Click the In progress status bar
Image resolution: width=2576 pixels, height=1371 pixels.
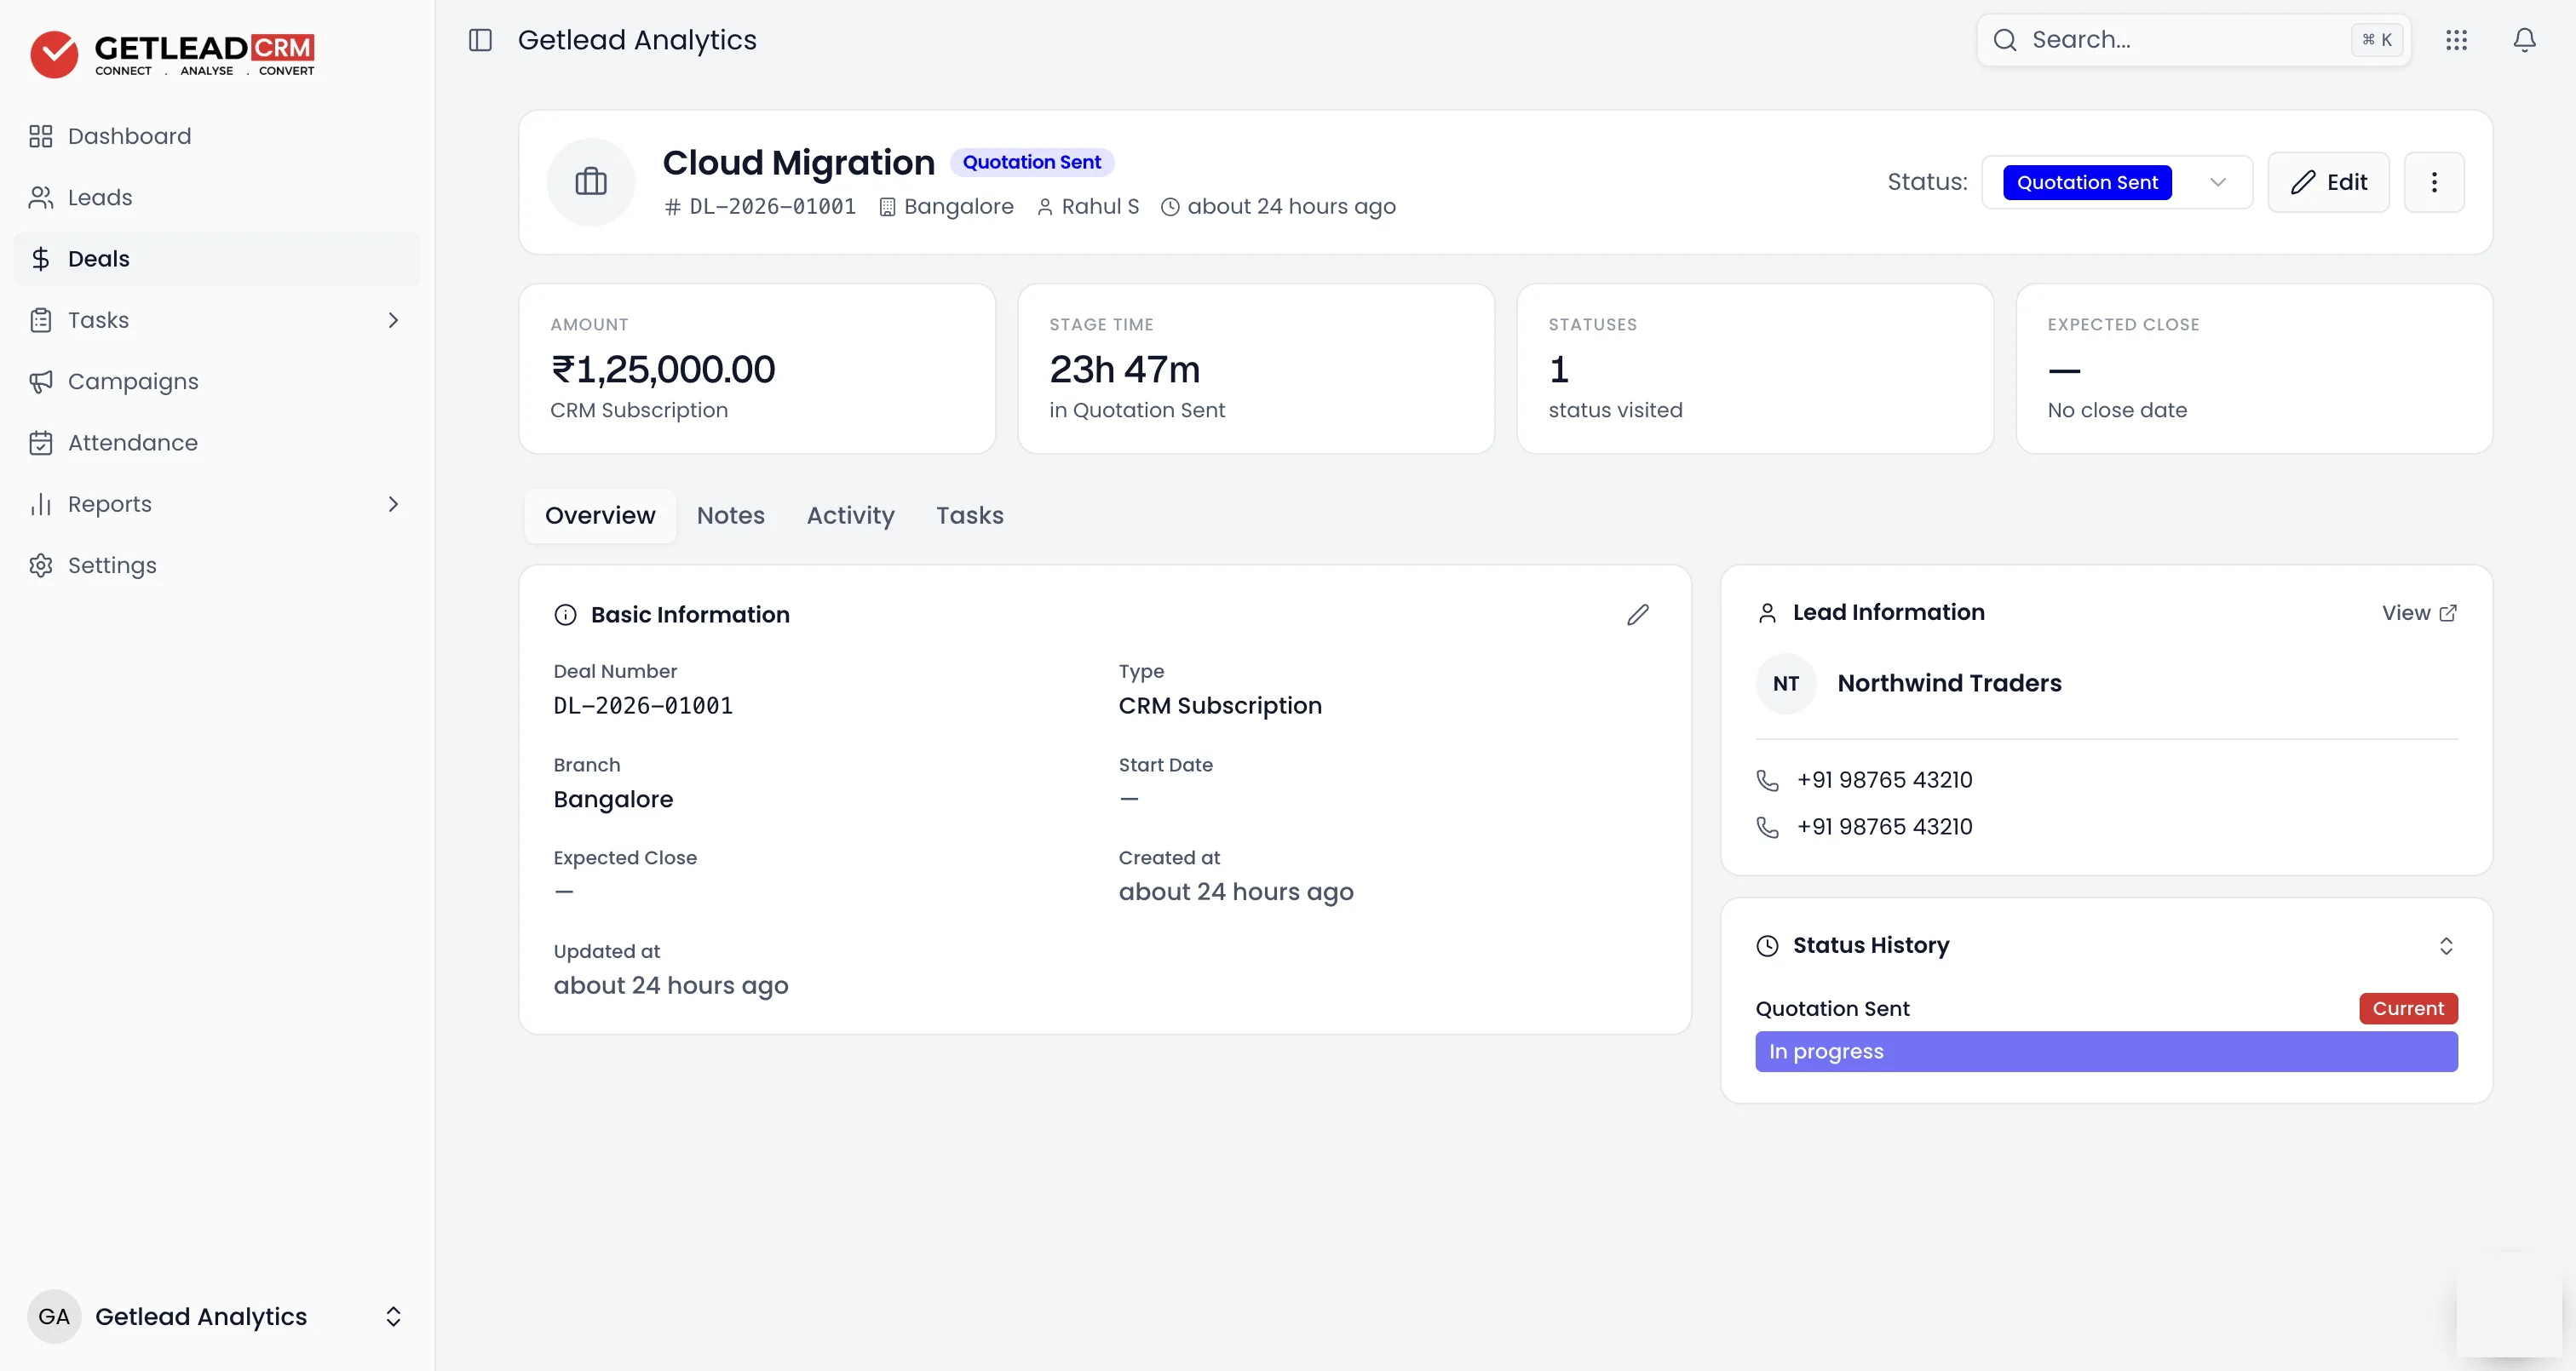(2106, 1052)
